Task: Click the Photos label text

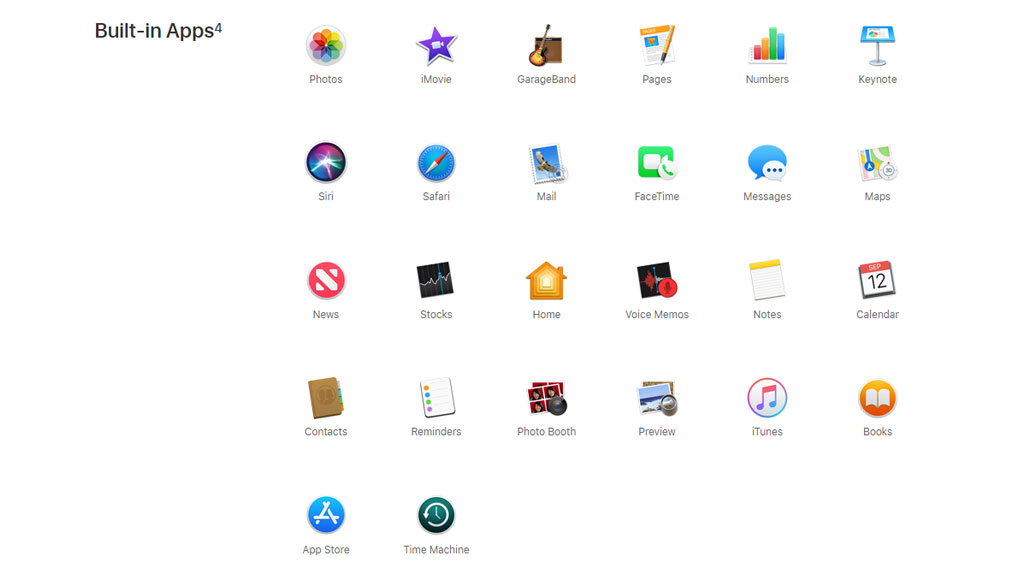Action: (x=326, y=79)
